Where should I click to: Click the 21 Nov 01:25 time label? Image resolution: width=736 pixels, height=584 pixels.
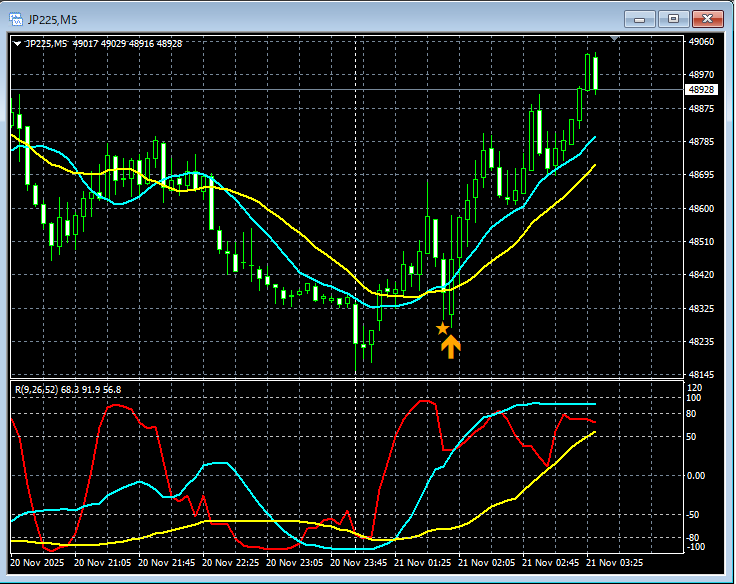422,562
